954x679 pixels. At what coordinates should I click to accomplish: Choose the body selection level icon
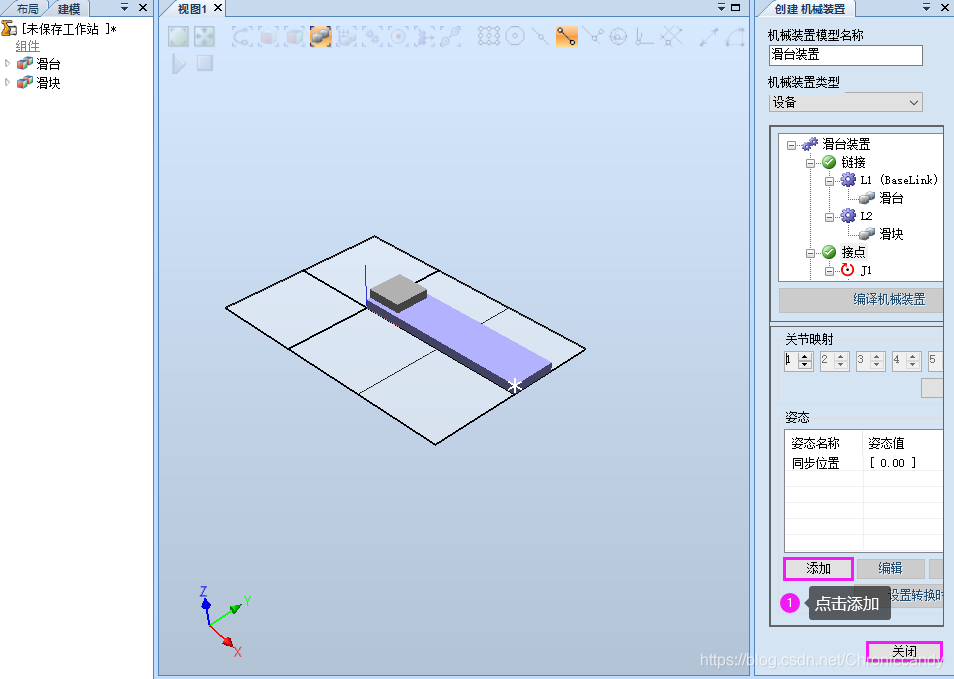coord(294,37)
